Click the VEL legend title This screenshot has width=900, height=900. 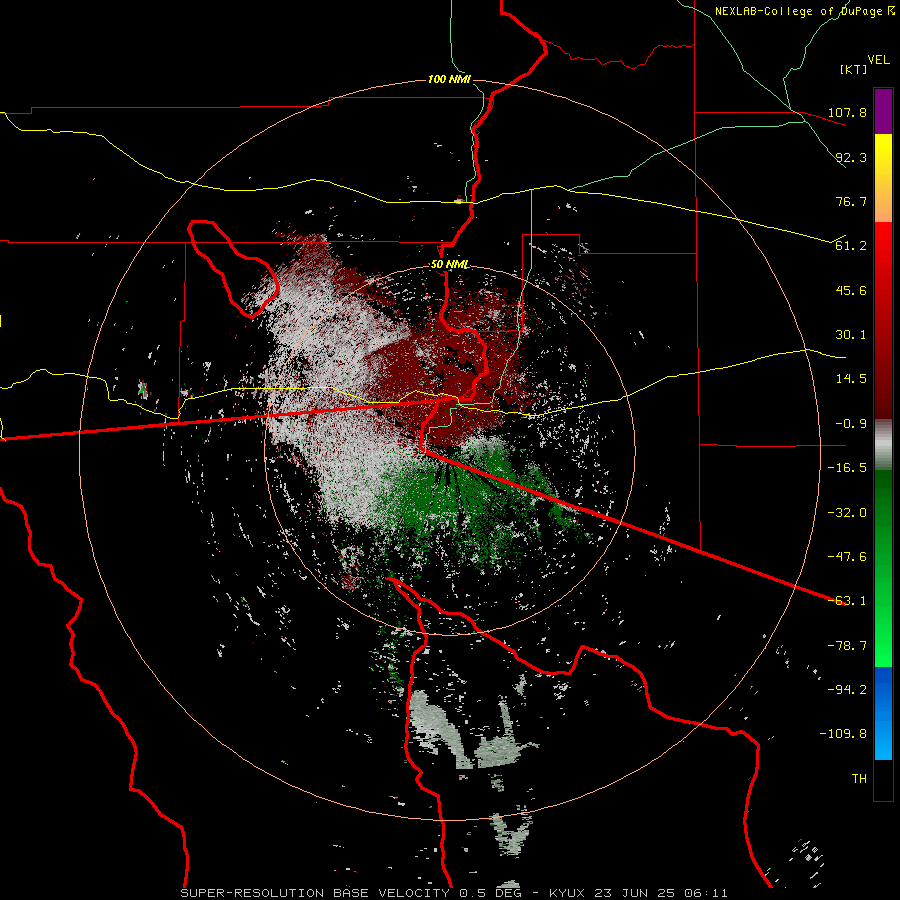[x=878, y=60]
